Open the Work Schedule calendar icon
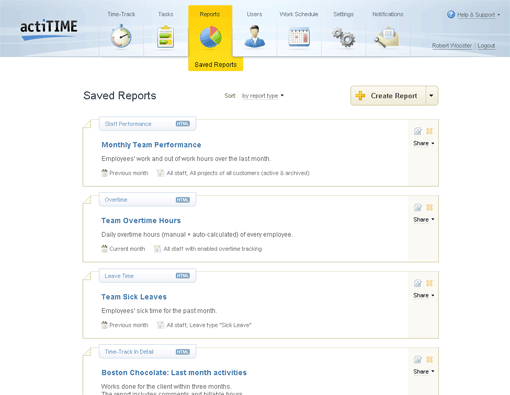The width and height of the screenshot is (510, 395). click(299, 37)
